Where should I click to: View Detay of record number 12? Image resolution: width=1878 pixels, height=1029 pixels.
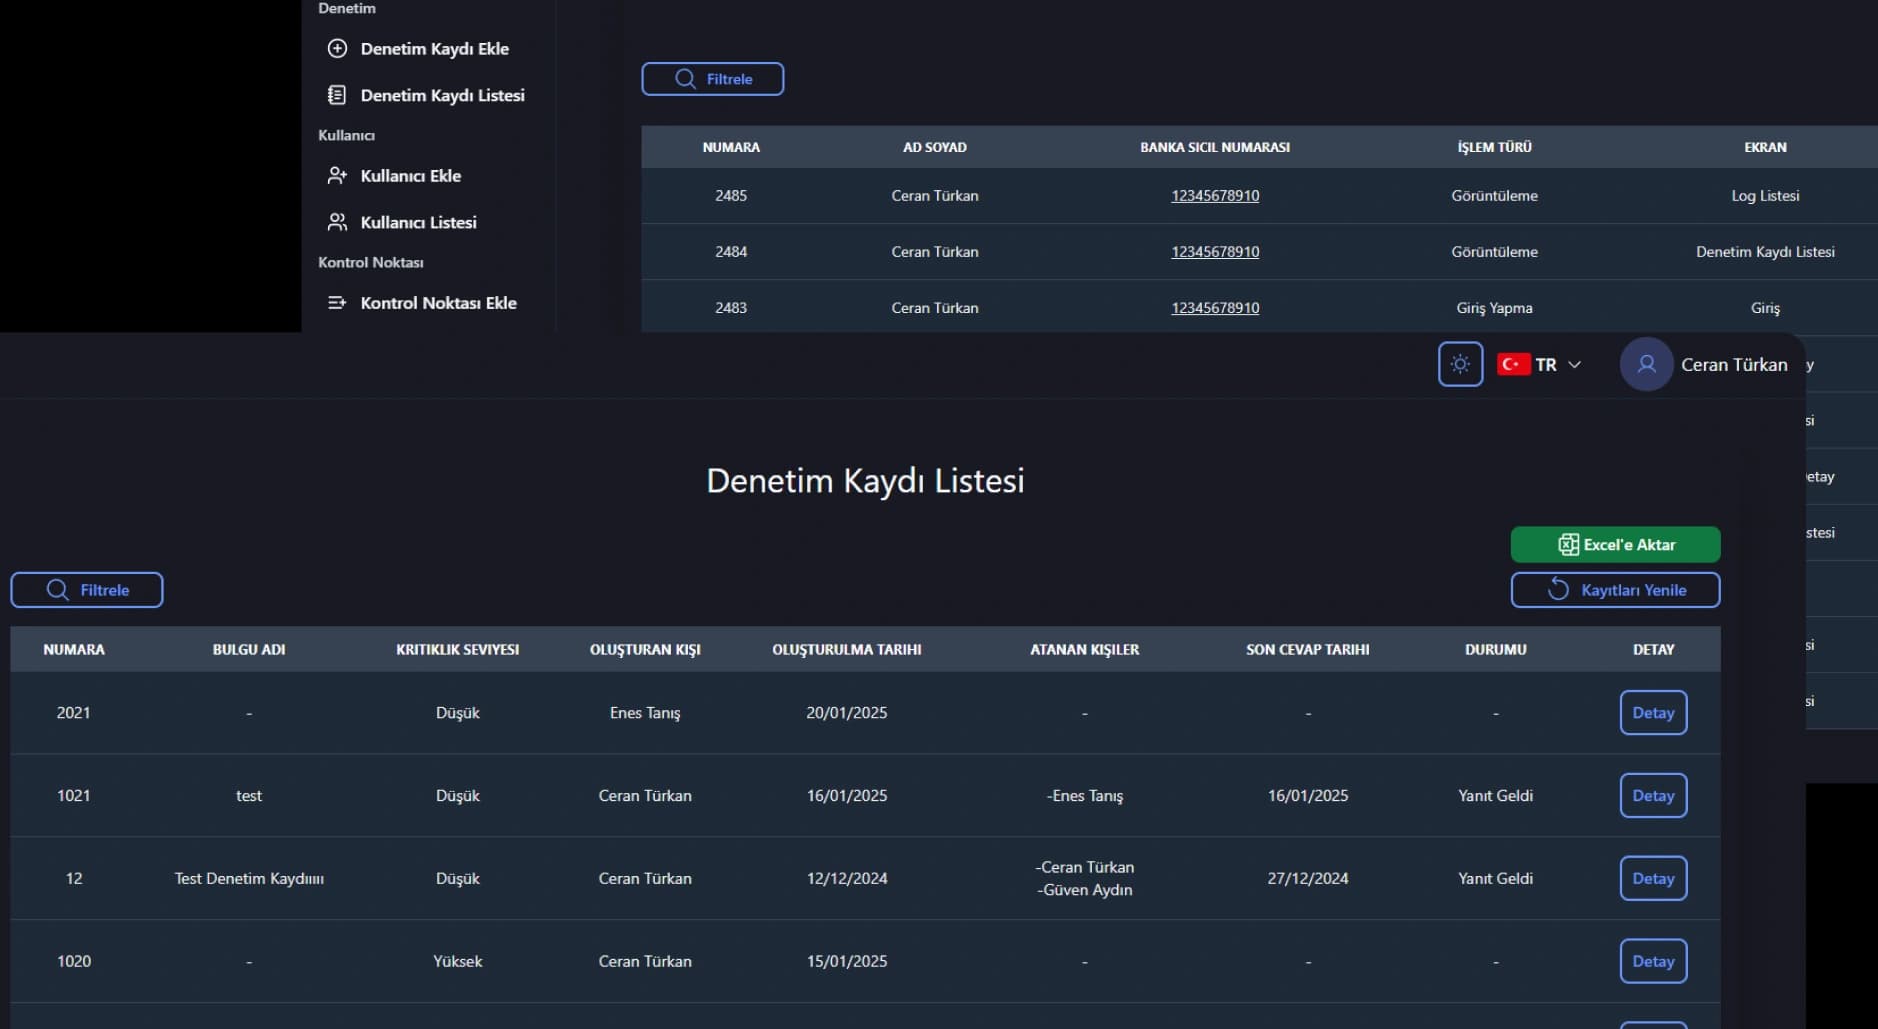coord(1653,879)
